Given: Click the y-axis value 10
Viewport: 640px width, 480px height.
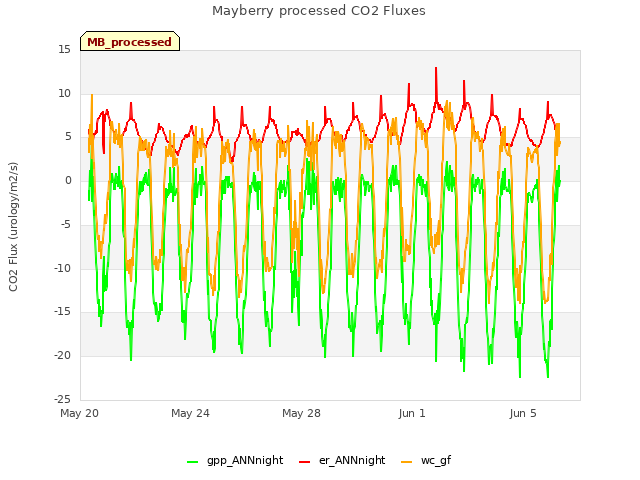Looking at the screenshot, I should tap(64, 93).
